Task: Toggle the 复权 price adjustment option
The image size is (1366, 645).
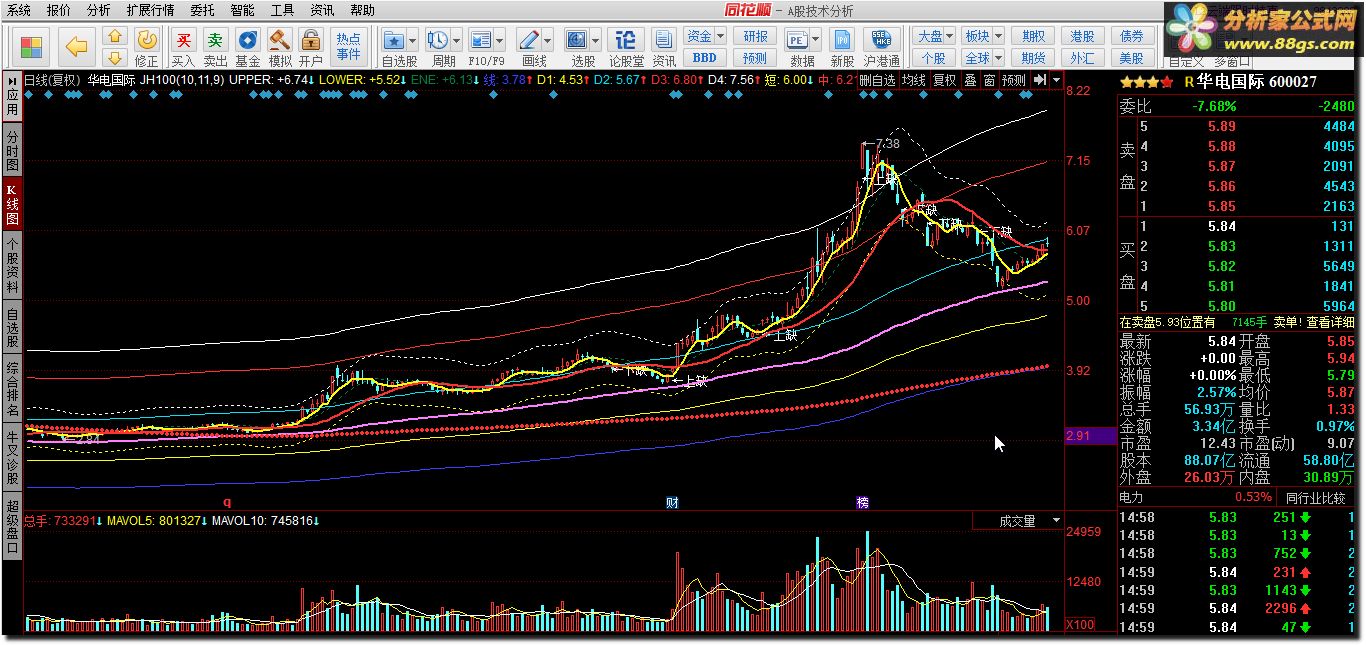Action: [x=944, y=80]
